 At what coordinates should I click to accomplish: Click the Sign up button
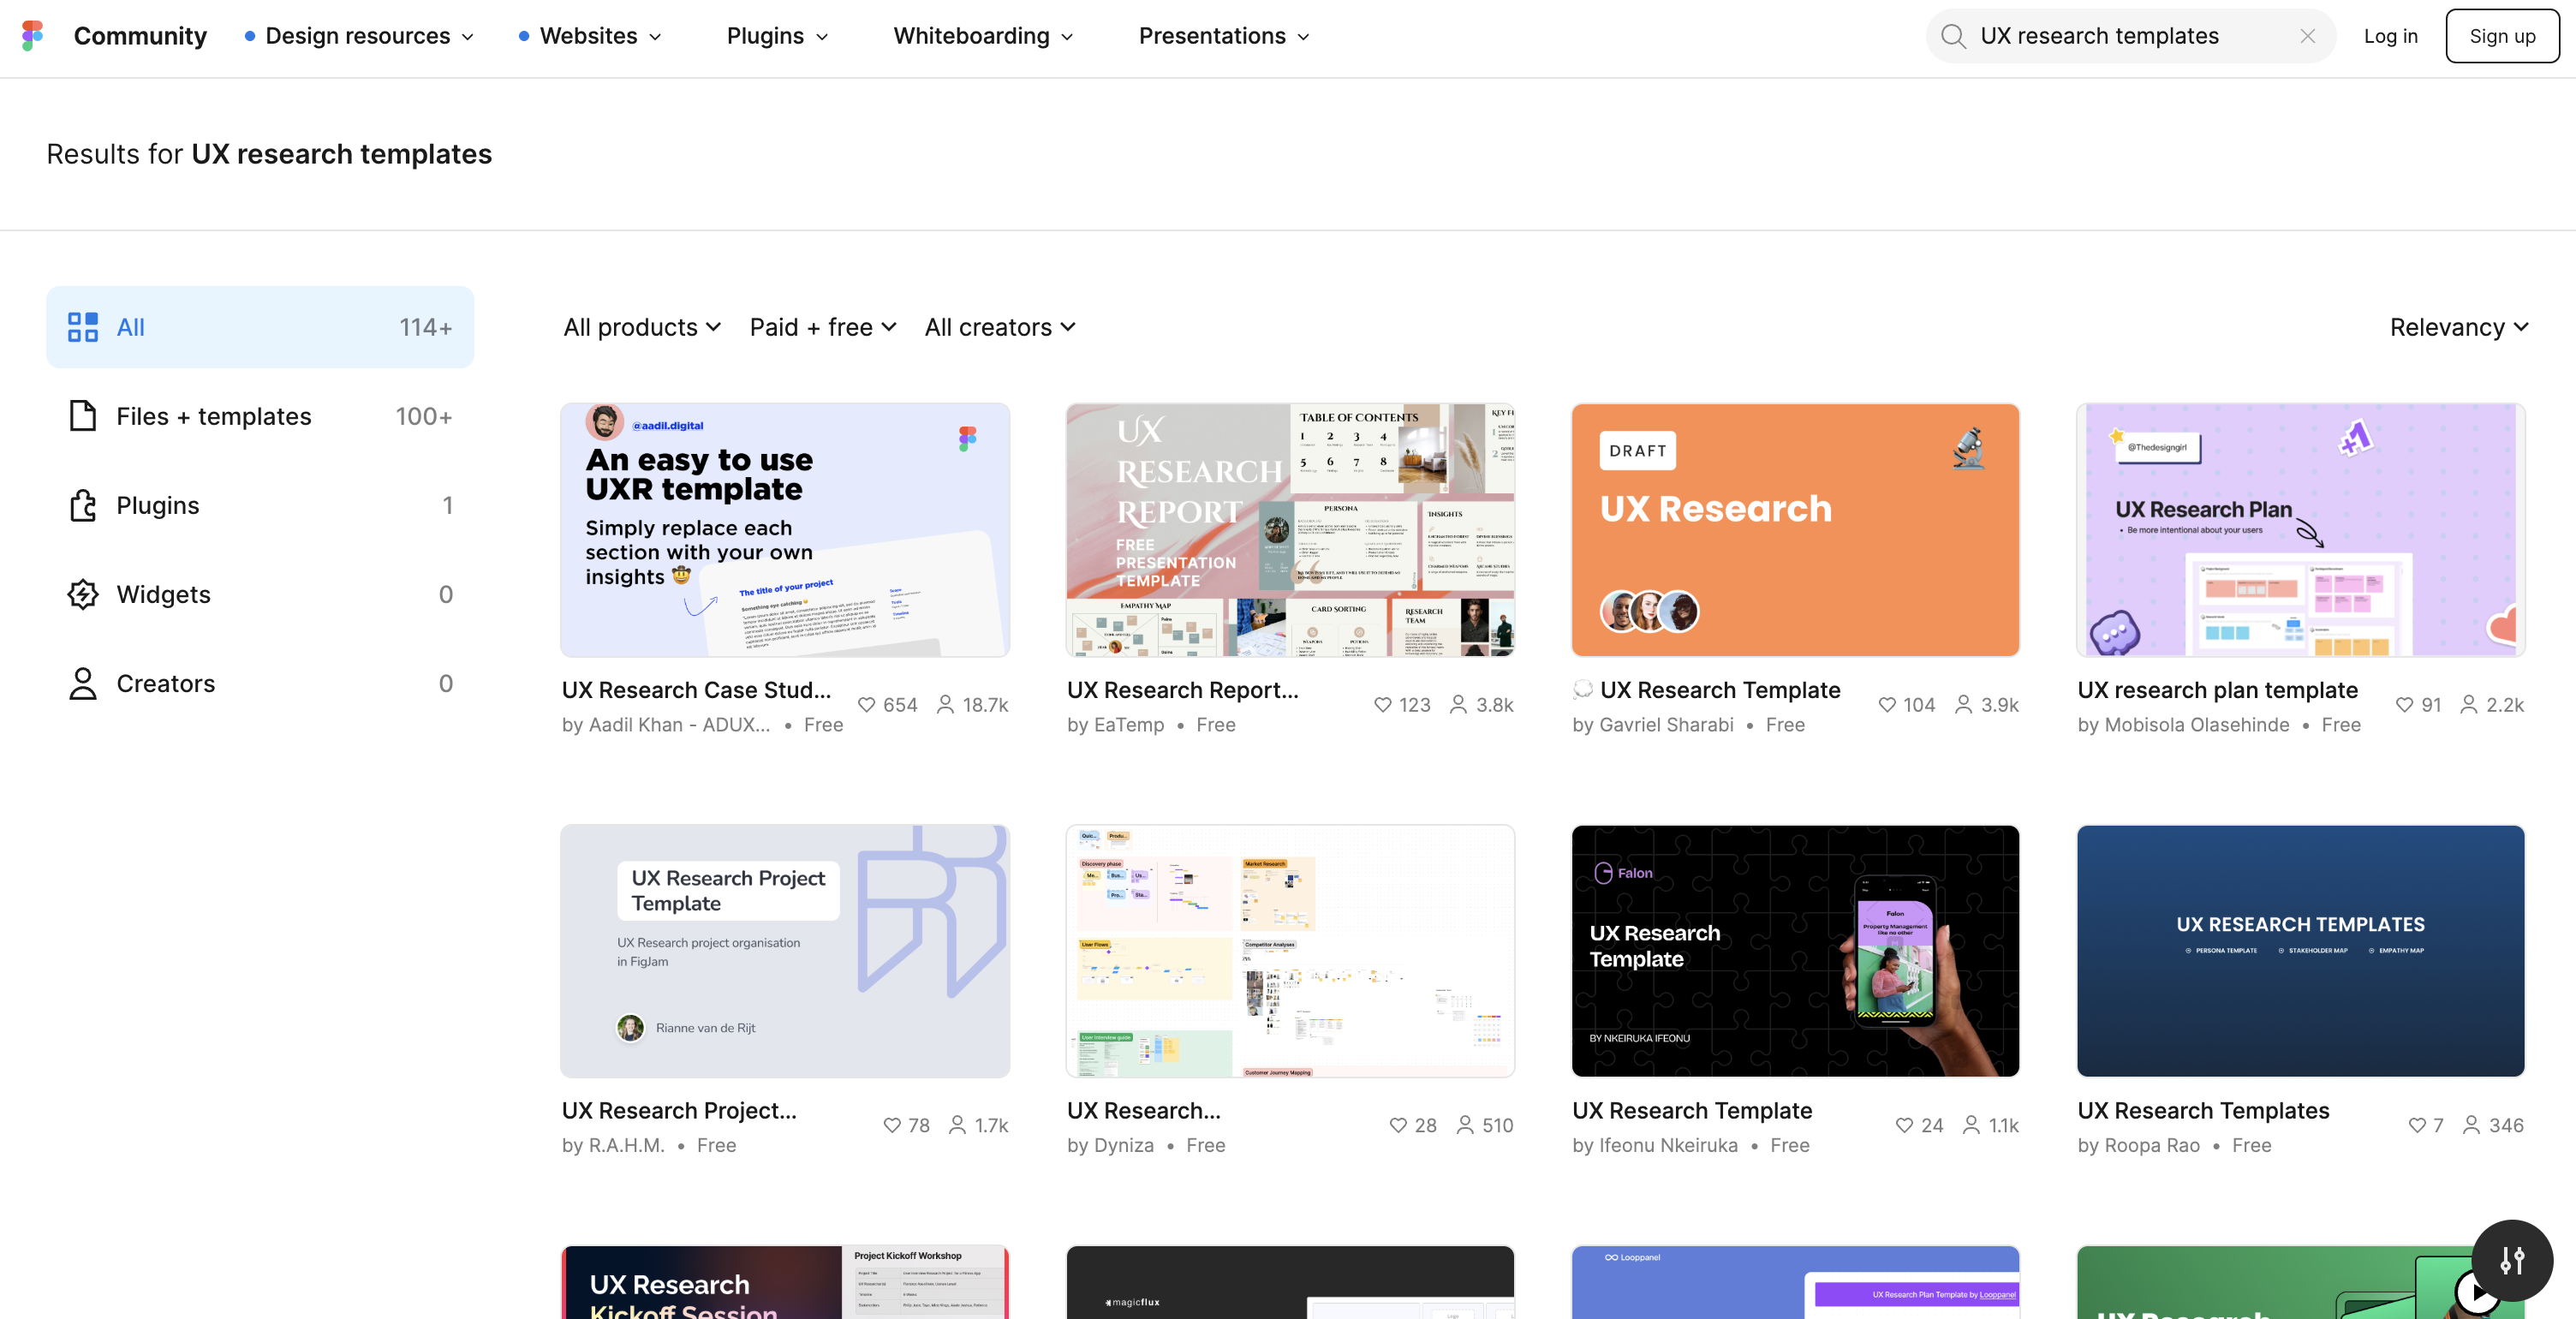[2502, 36]
